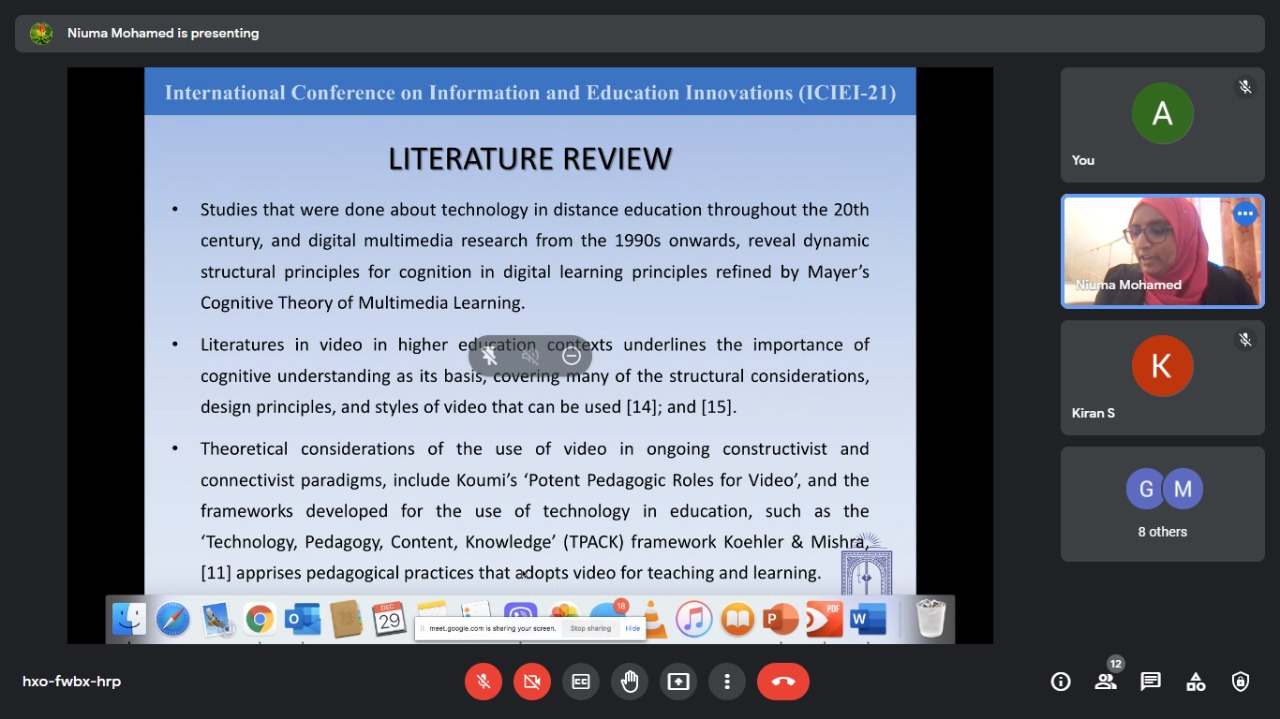Select the 'You' participant tile
This screenshot has width=1280, height=719.
click(x=1162, y=125)
